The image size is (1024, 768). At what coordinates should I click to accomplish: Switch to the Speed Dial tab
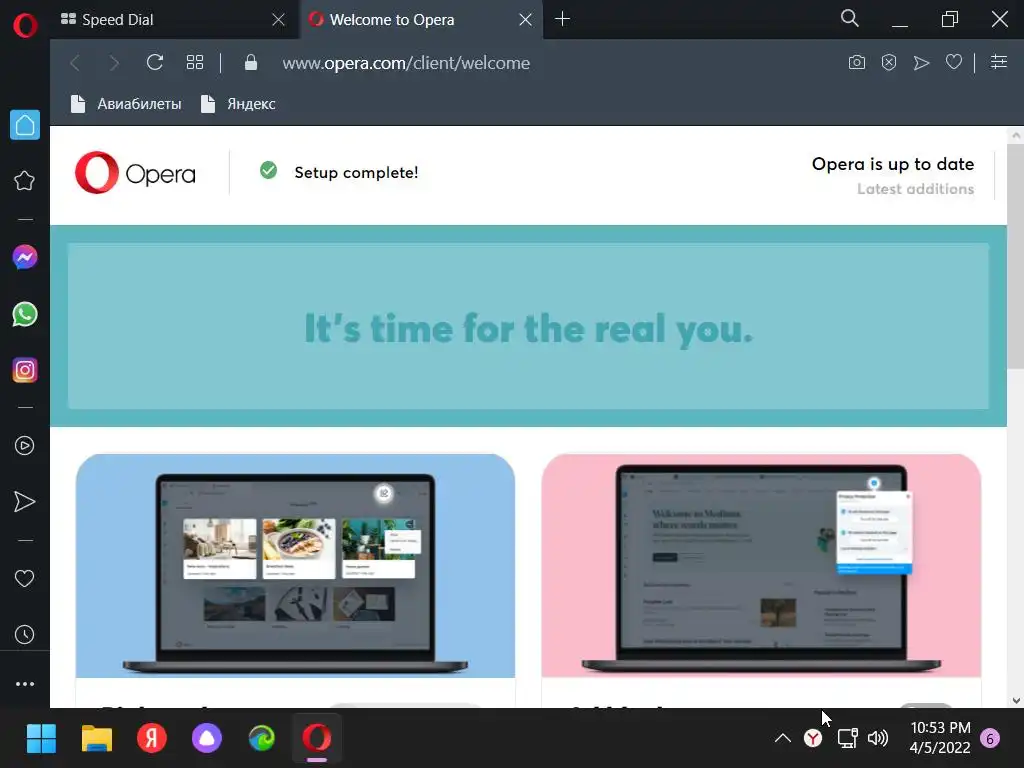pos(175,20)
